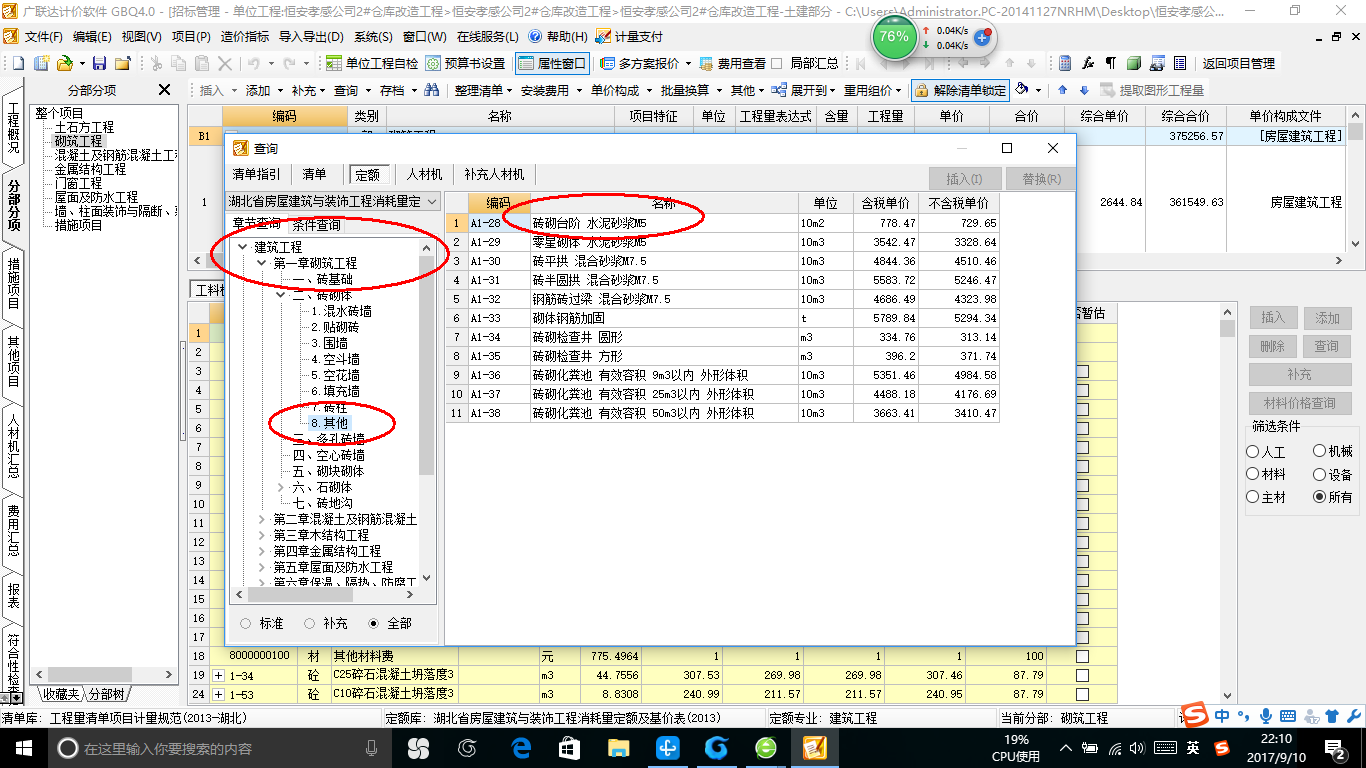Open Windows Start menu
Screen dimensions: 1366x768
click(x=23, y=748)
